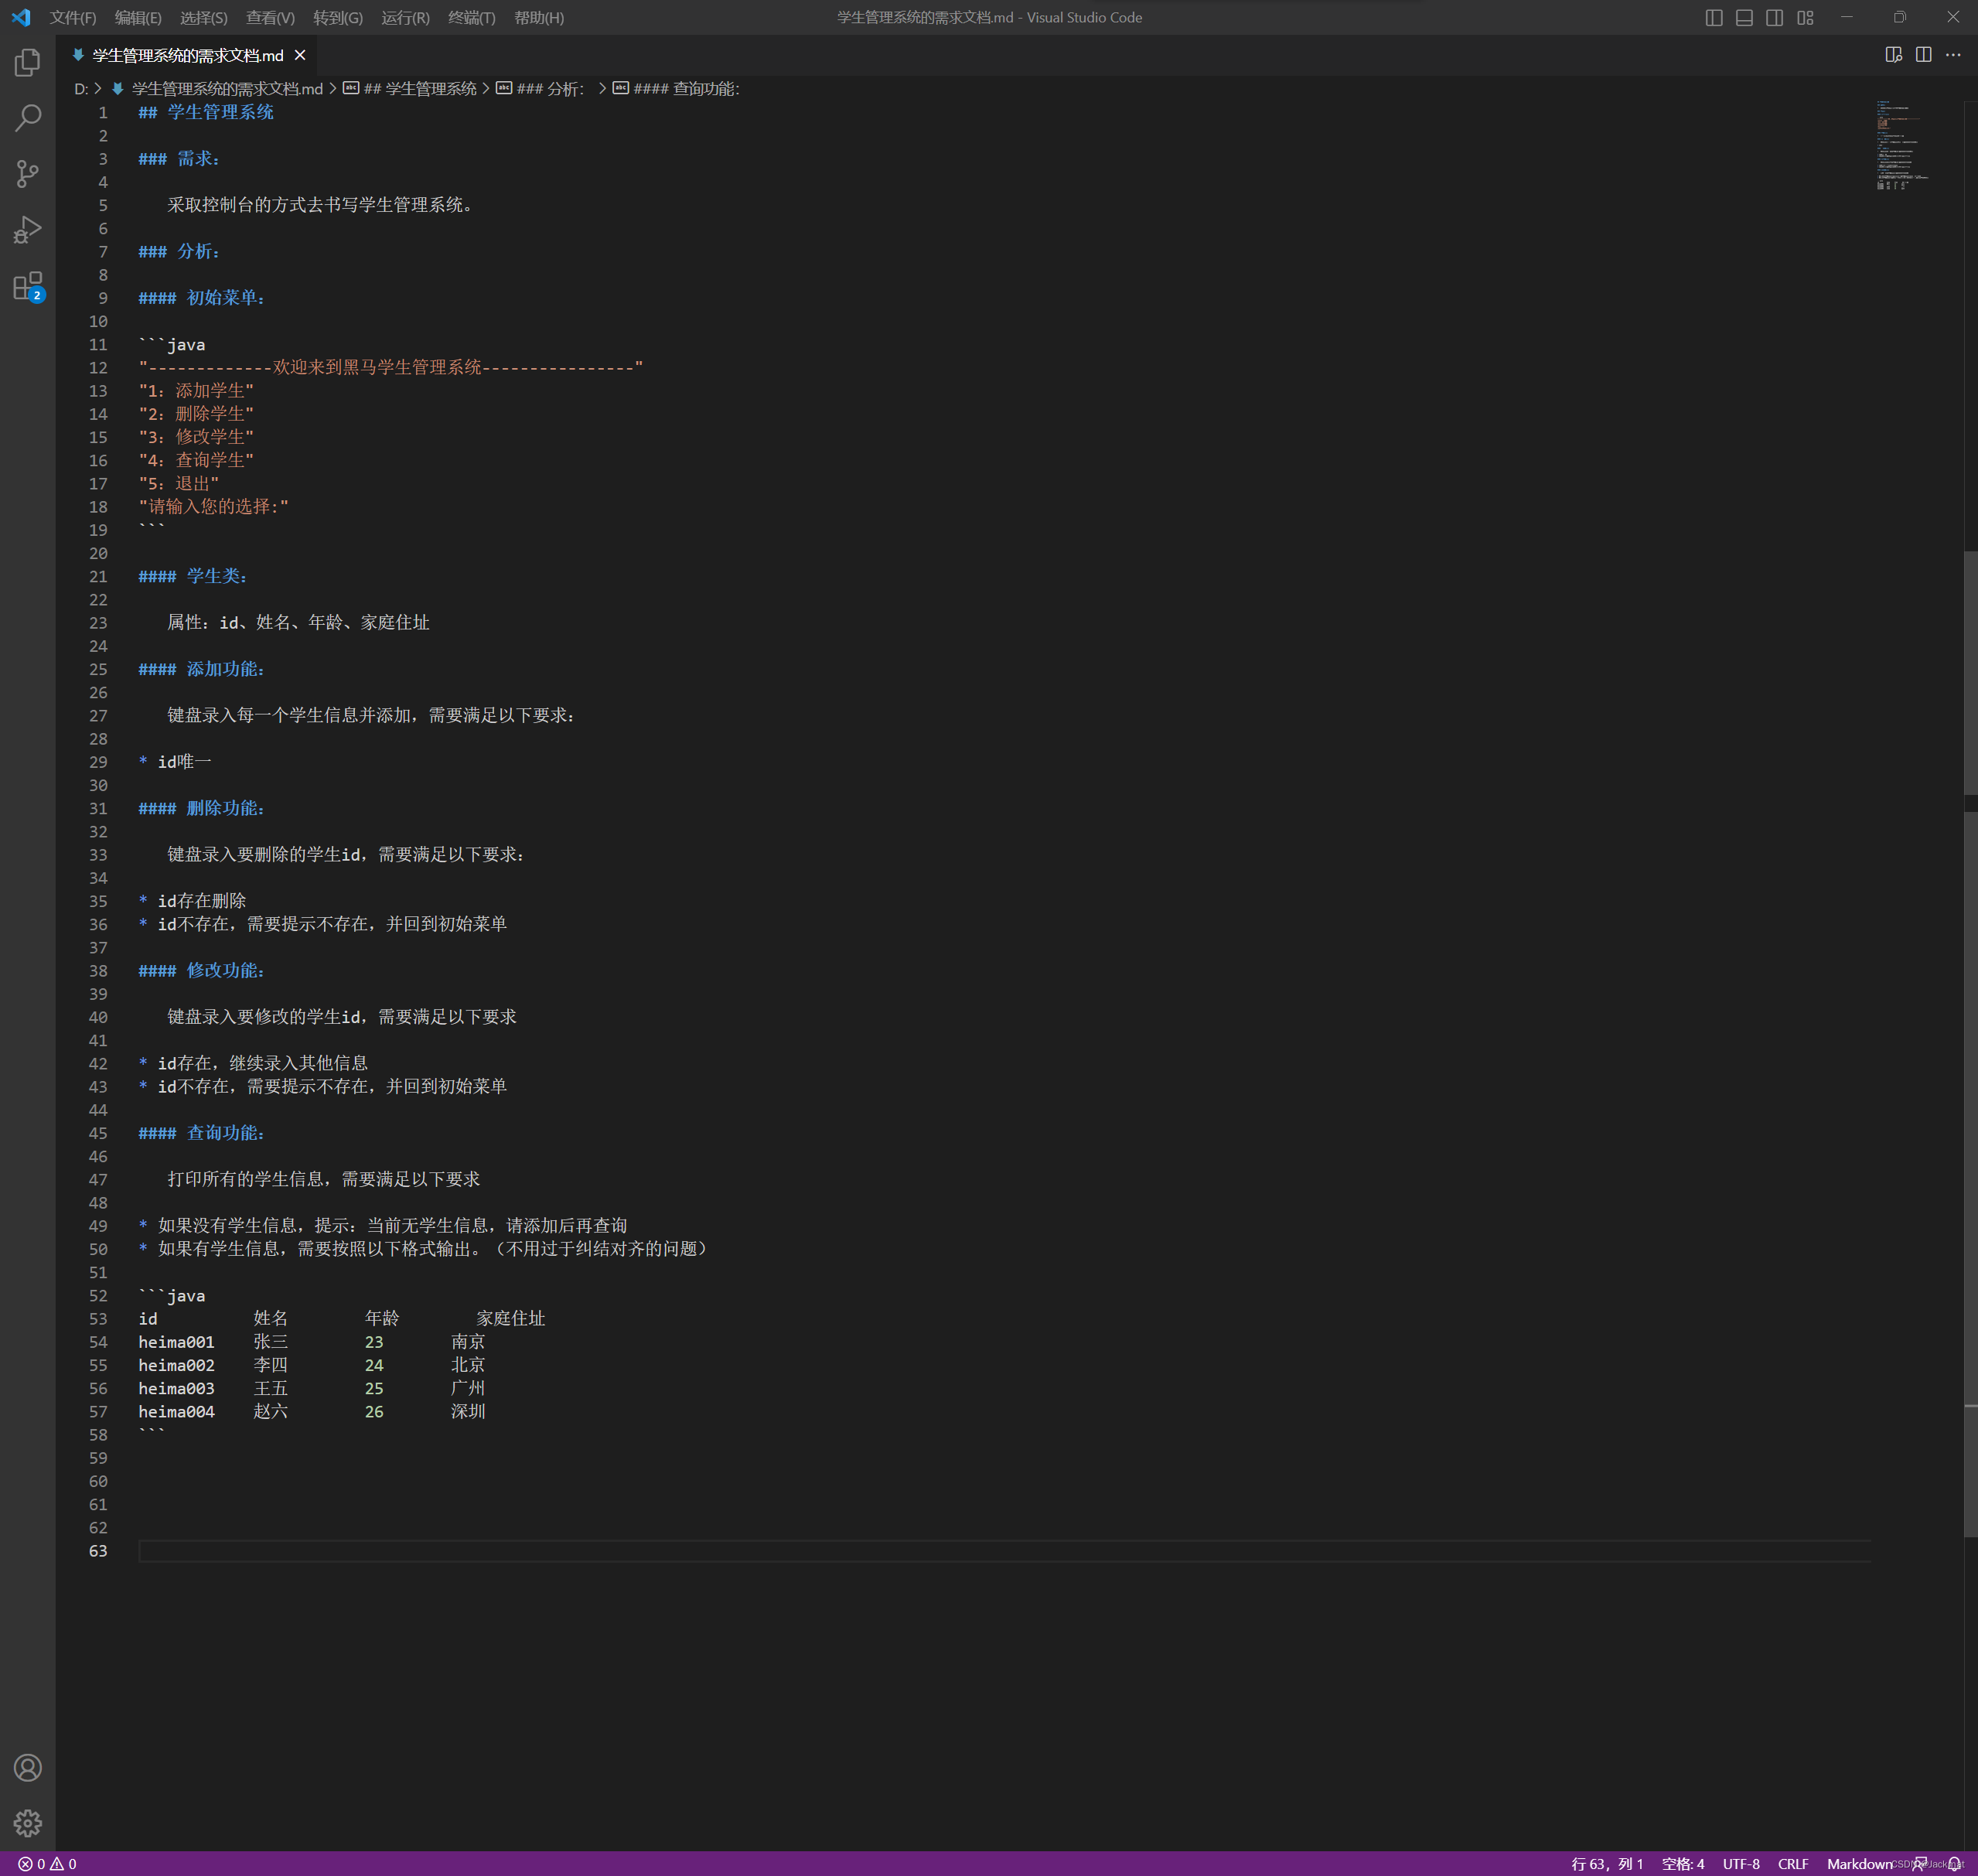Click split editor right icon
1978x1876 pixels.
(x=1923, y=55)
